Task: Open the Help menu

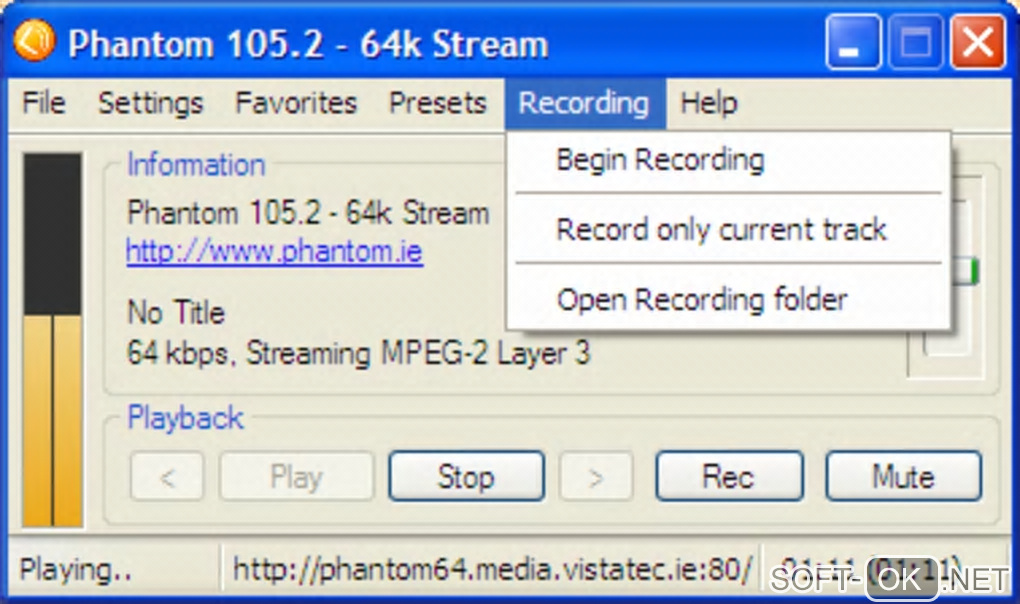Action: click(709, 103)
